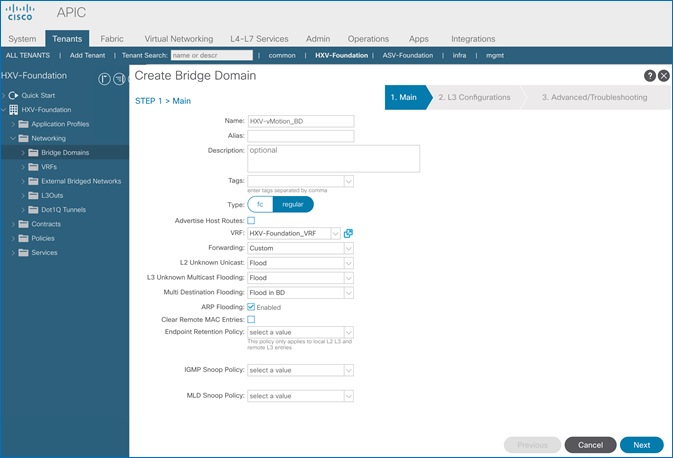
Task: Click the HXV-Foundation tenant grid icon
Action: click(x=13, y=109)
